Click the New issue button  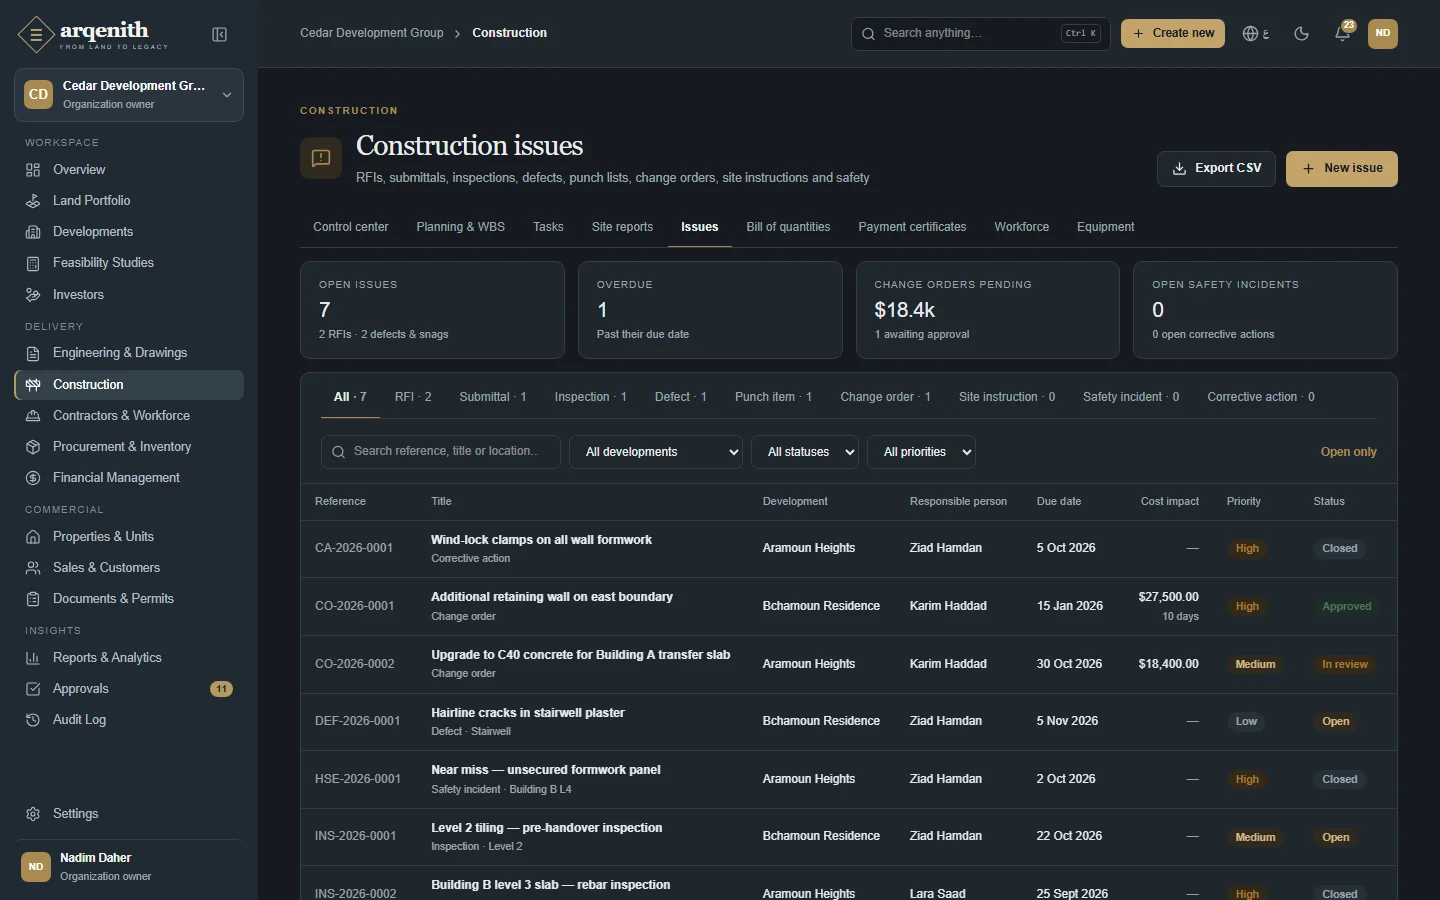[1342, 169]
